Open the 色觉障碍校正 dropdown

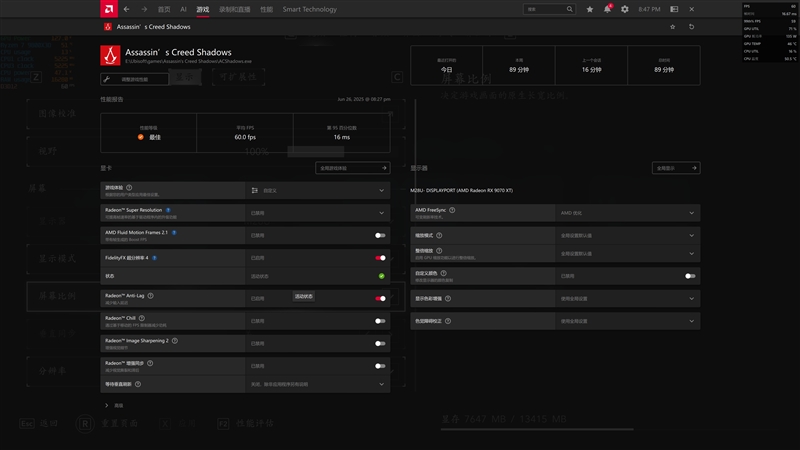click(628, 321)
